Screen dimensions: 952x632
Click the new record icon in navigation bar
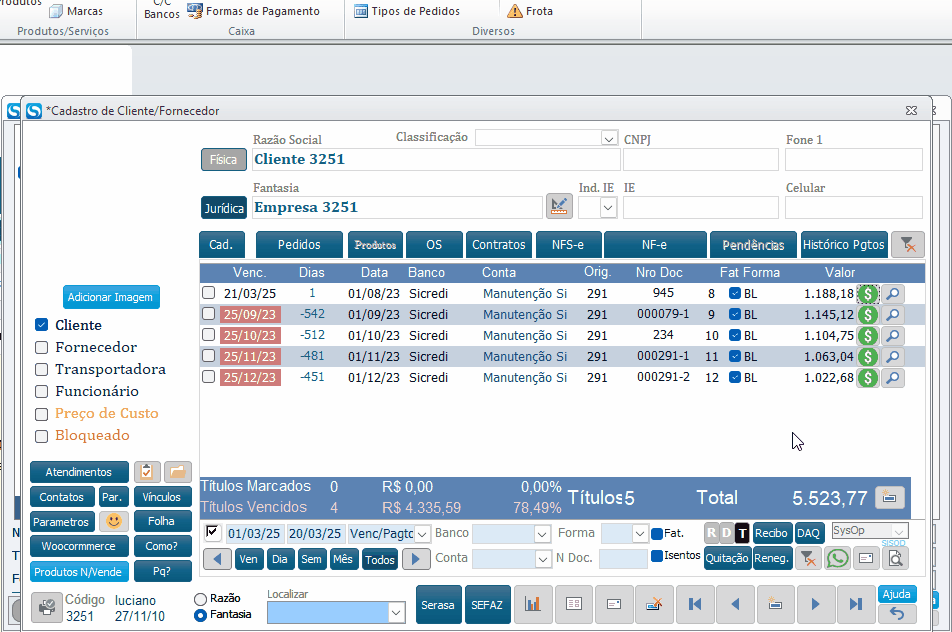pyautogui.click(x=775, y=604)
